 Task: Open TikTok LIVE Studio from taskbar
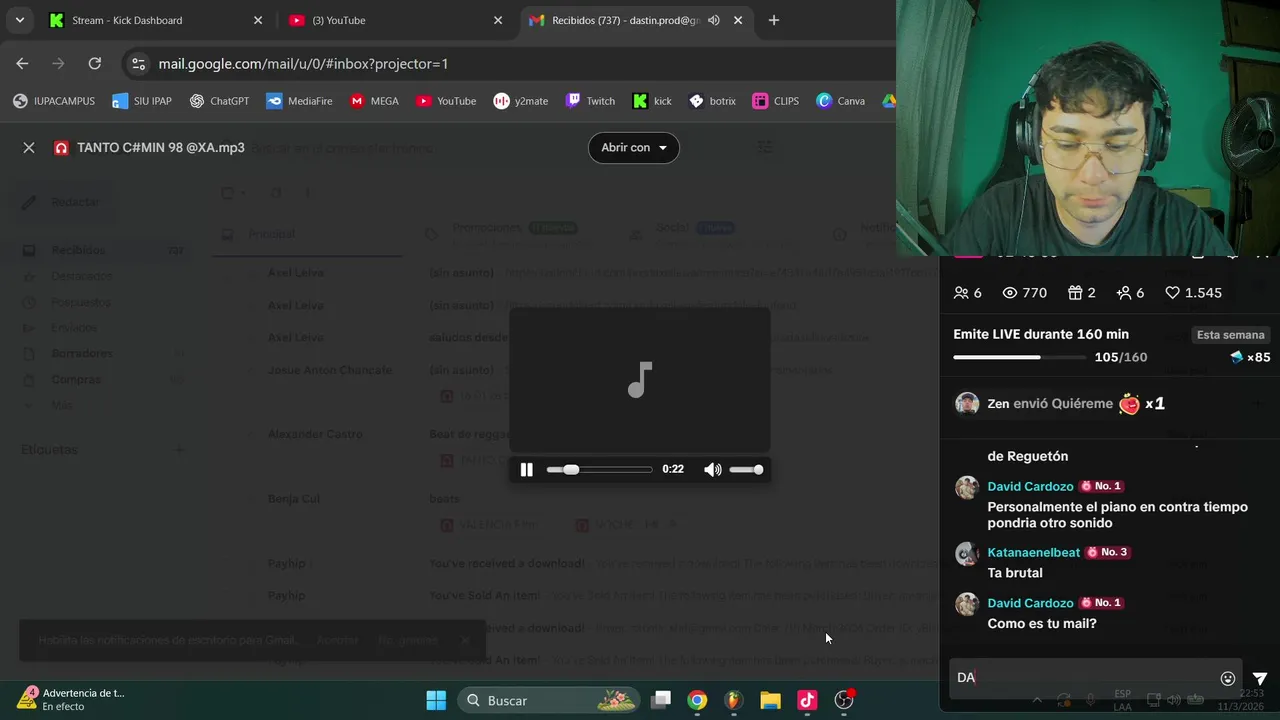click(806, 700)
